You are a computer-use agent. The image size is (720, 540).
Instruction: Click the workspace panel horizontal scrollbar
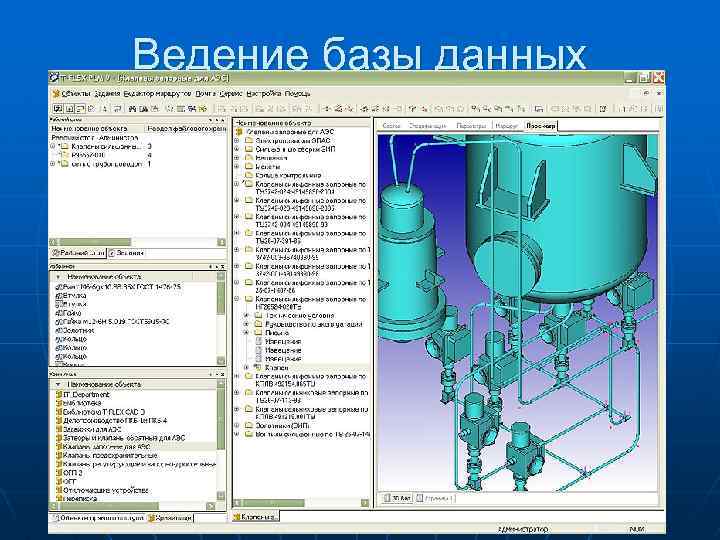click(x=137, y=242)
